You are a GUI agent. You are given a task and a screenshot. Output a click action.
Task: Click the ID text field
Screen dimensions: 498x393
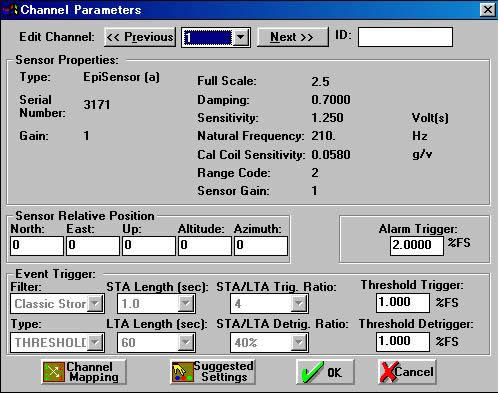[405, 37]
